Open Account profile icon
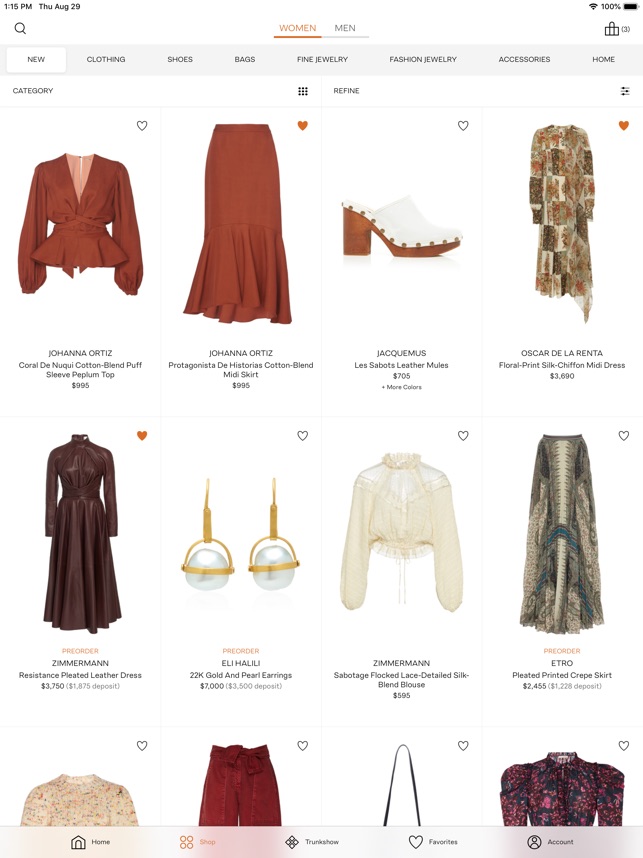The height and width of the screenshot is (858, 643). click(x=534, y=842)
